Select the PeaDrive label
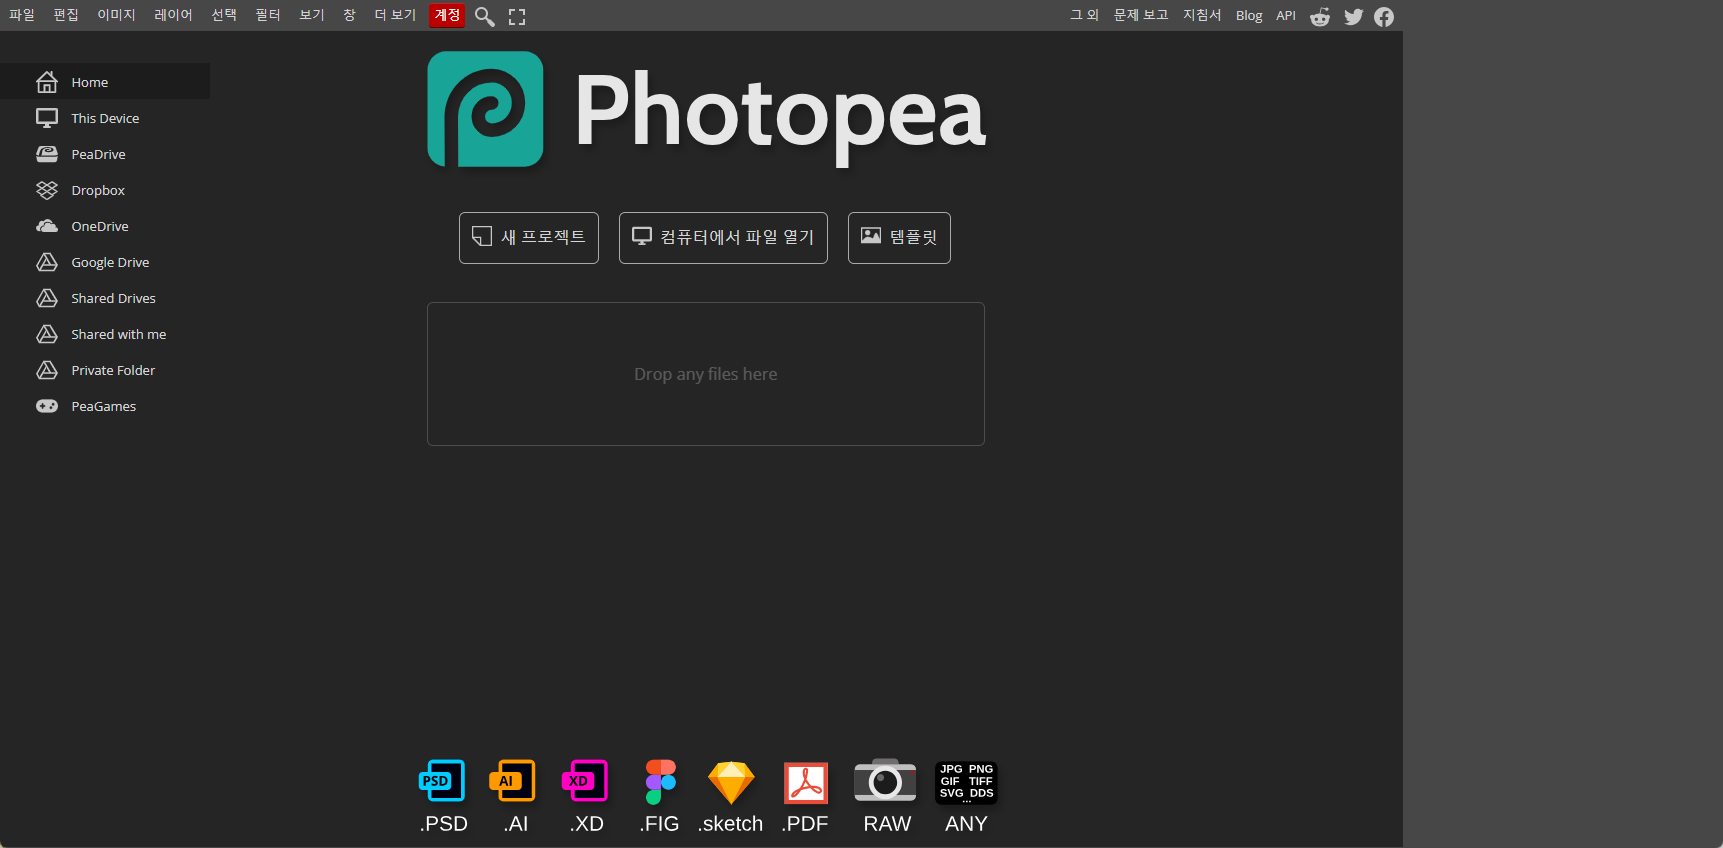This screenshot has width=1723, height=848. (98, 154)
